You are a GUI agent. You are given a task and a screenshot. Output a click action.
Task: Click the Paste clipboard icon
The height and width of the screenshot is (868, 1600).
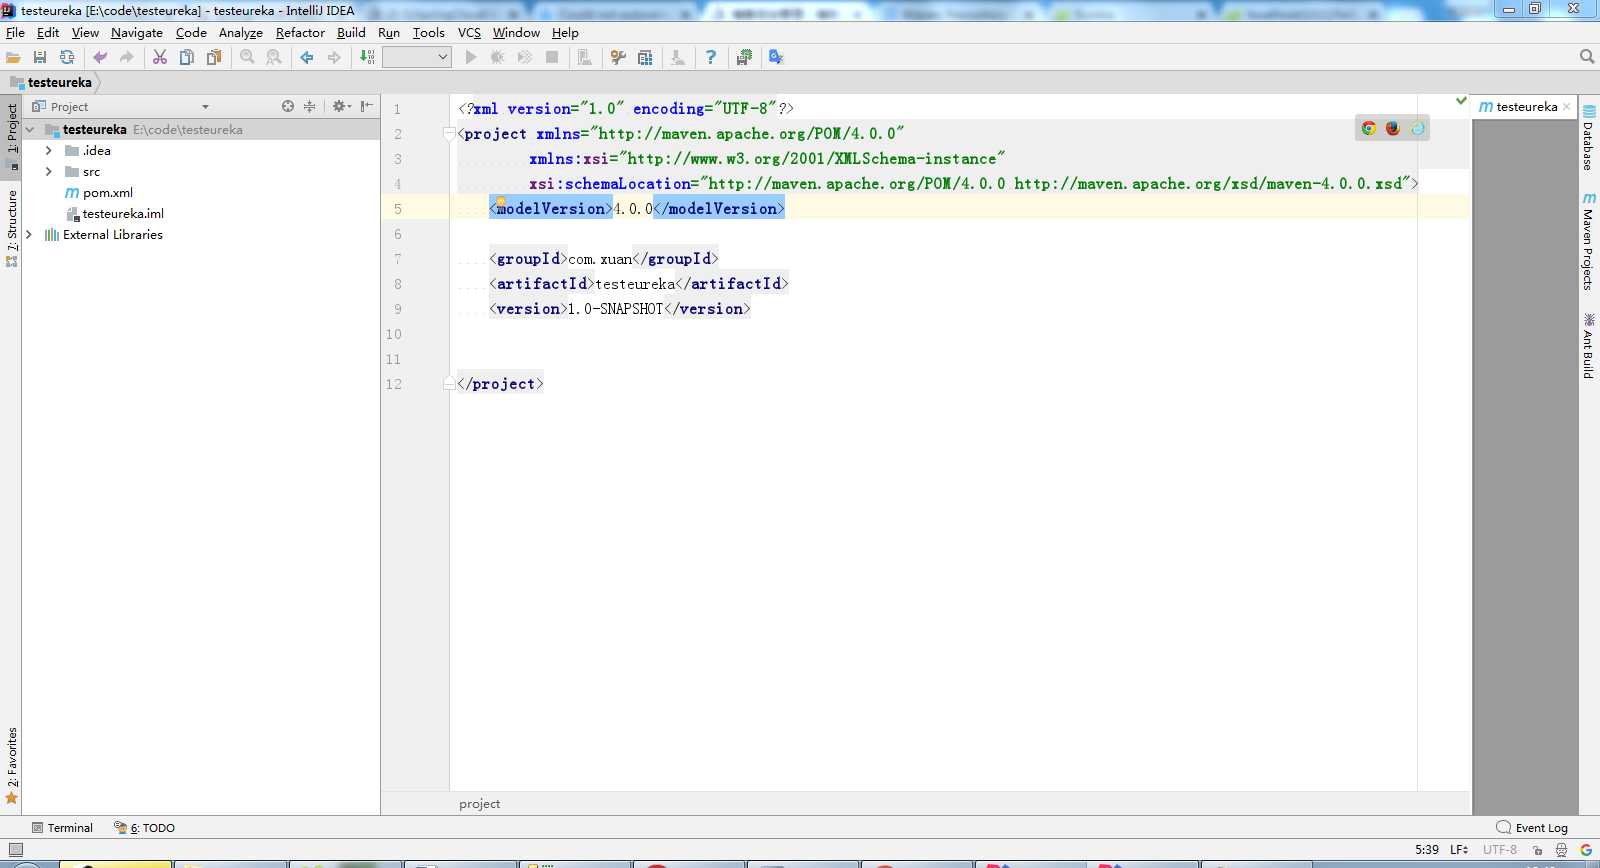tap(214, 57)
